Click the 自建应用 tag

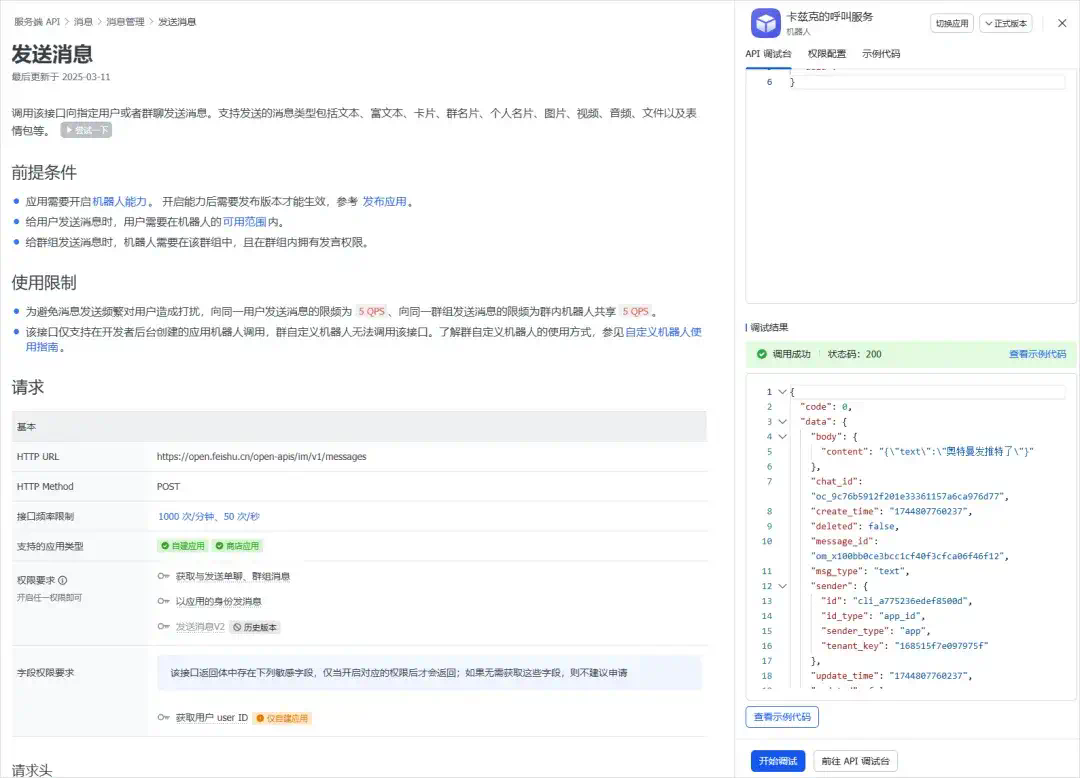pyautogui.click(x=183, y=546)
